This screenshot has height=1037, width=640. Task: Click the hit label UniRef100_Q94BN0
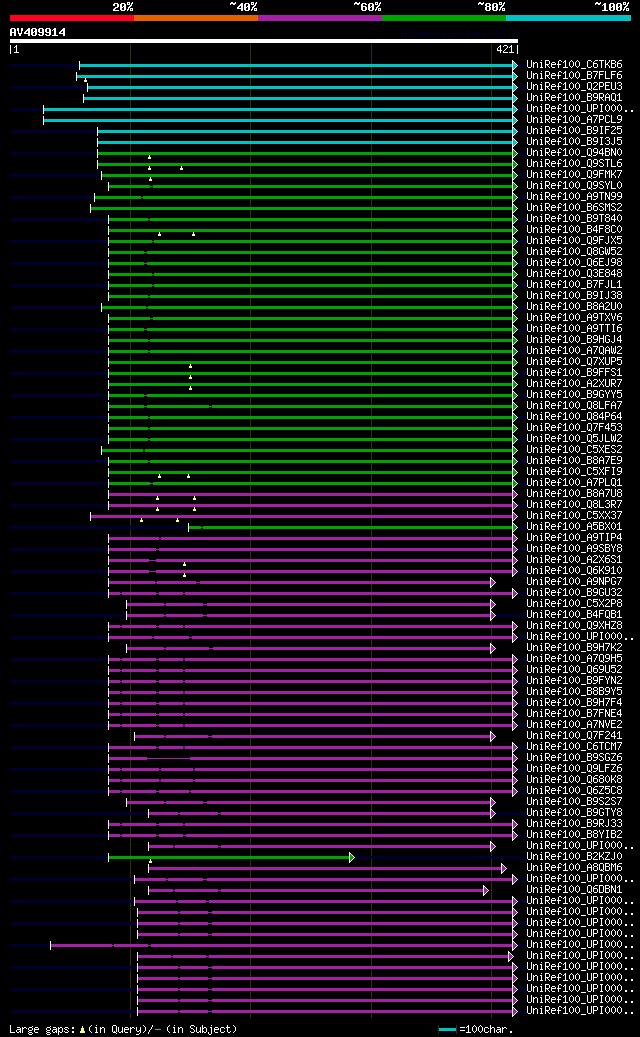point(574,153)
